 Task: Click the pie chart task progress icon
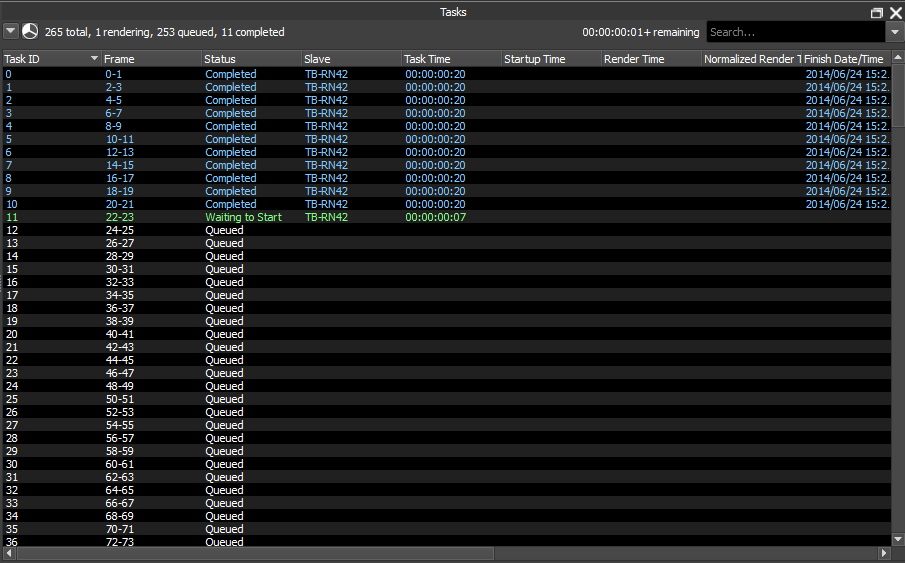[x=30, y=32]
